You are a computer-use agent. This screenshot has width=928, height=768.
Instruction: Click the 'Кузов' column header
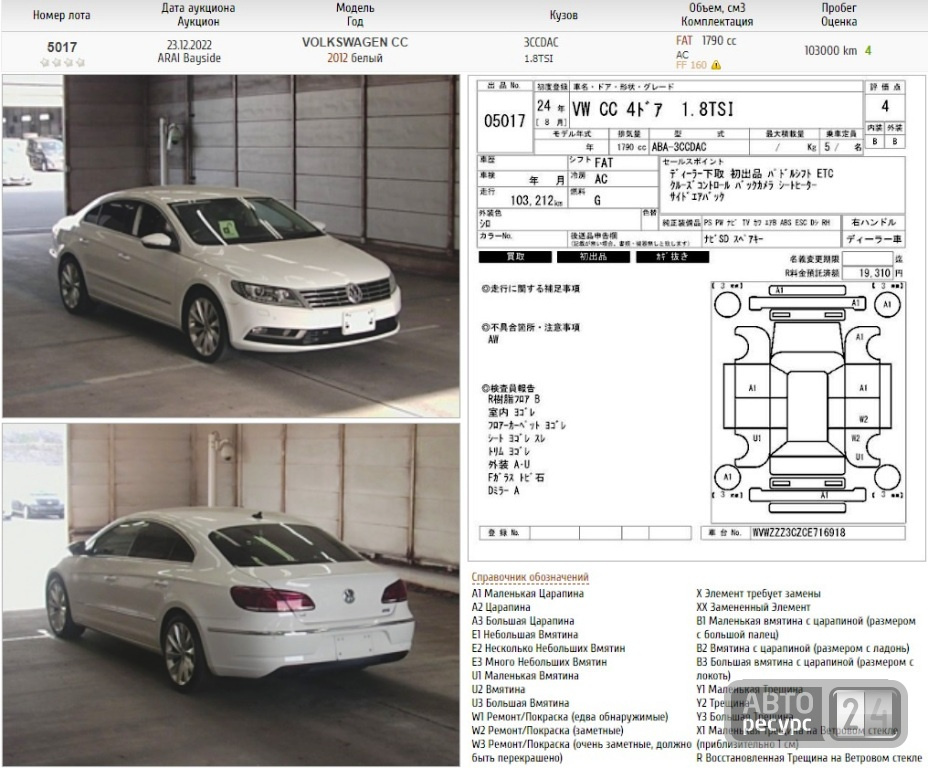click(563, 15)
